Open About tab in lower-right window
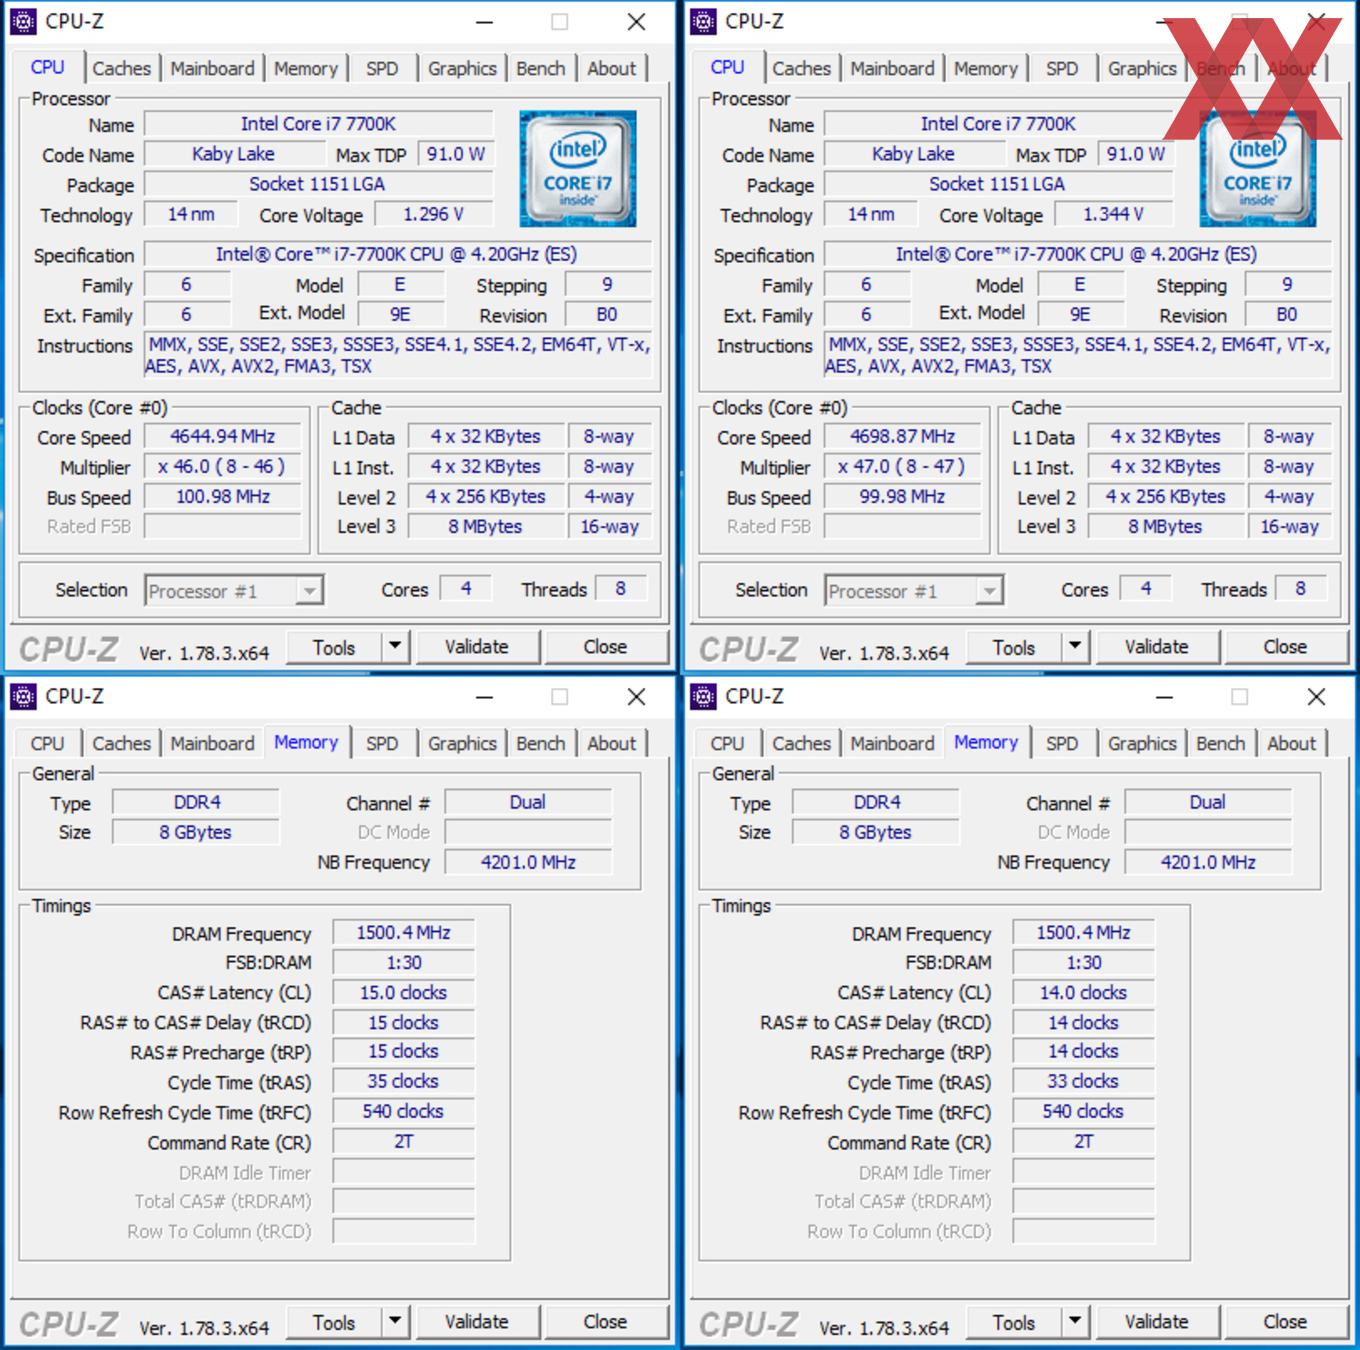This screenshot has height=1350, width=1360. [1291, 744]
